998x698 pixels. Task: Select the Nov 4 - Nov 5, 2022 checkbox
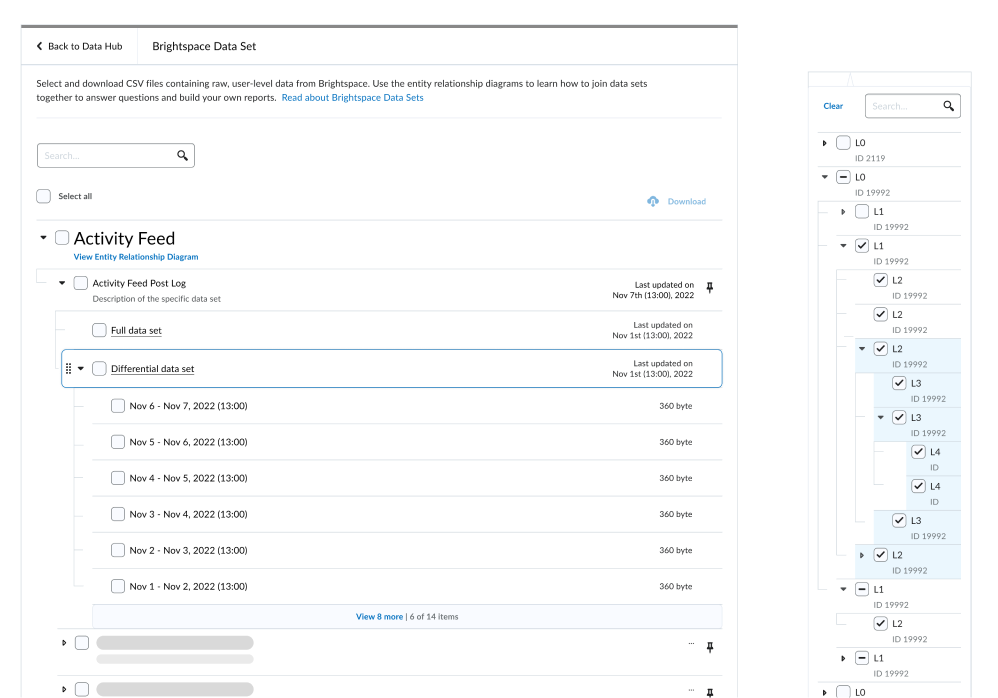click(x=118, y=478)
